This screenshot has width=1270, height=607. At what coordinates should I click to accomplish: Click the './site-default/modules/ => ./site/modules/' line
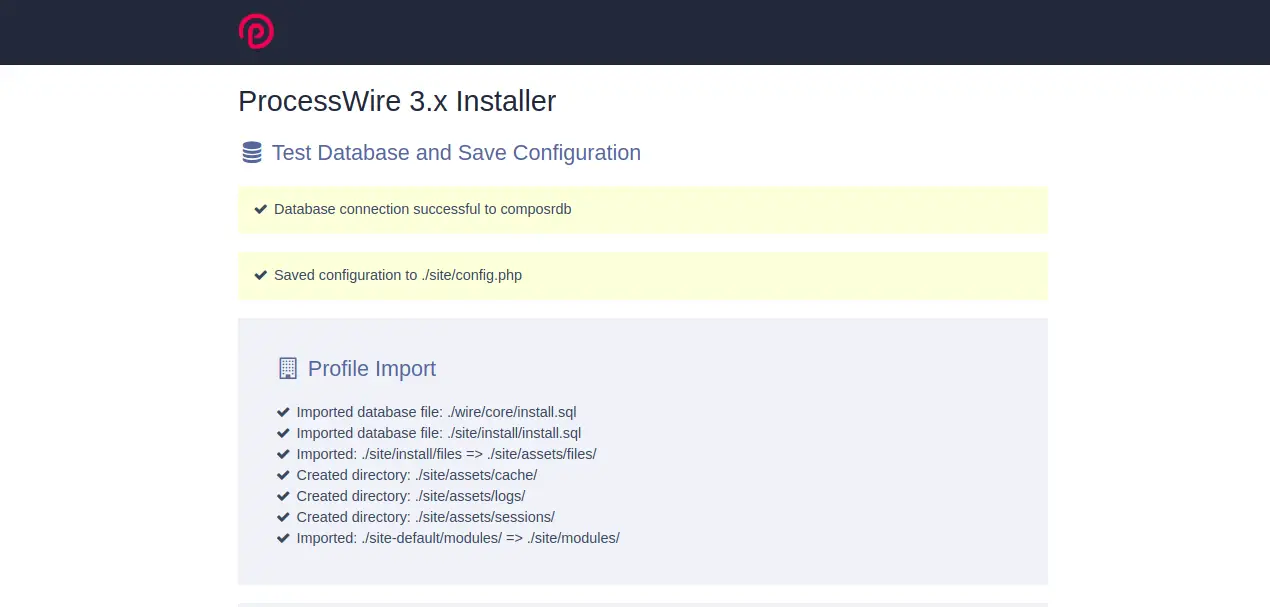[458, 538]
